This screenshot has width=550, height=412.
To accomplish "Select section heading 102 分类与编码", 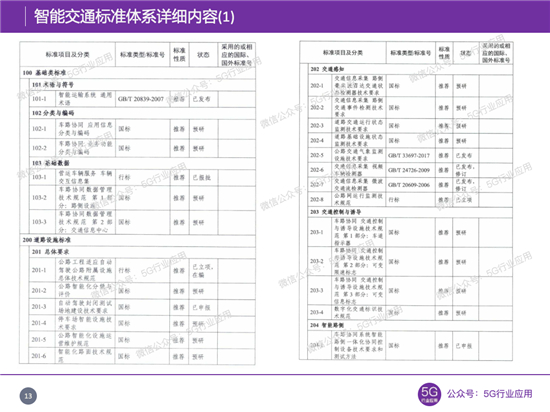I will (53, 113).
